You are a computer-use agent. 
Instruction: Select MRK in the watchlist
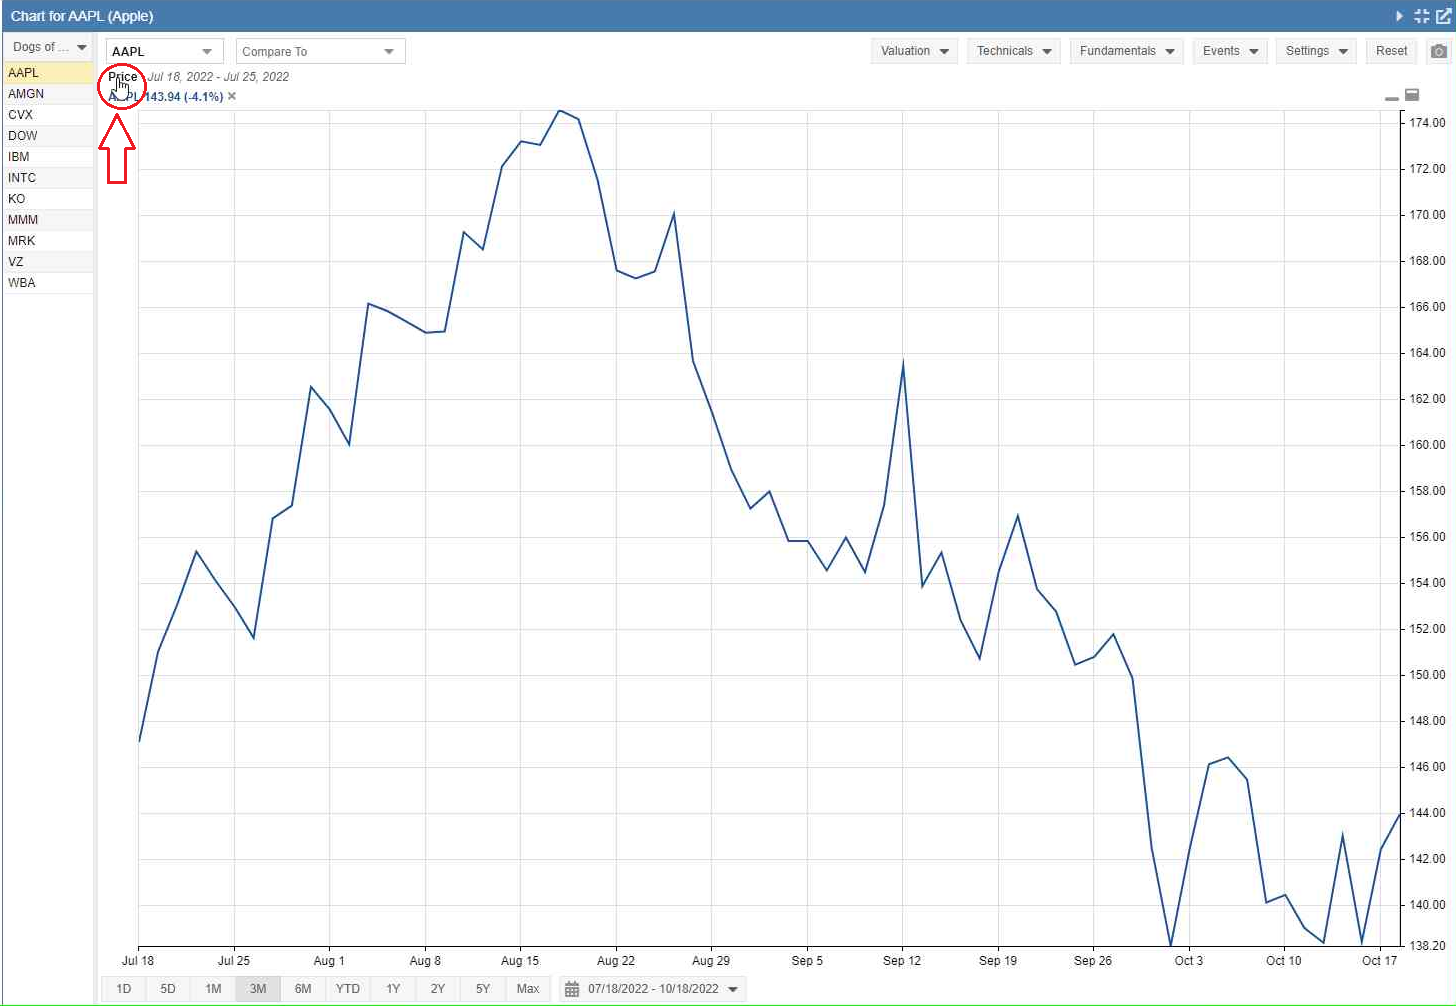pyautogui.click(x=48, y=241)
